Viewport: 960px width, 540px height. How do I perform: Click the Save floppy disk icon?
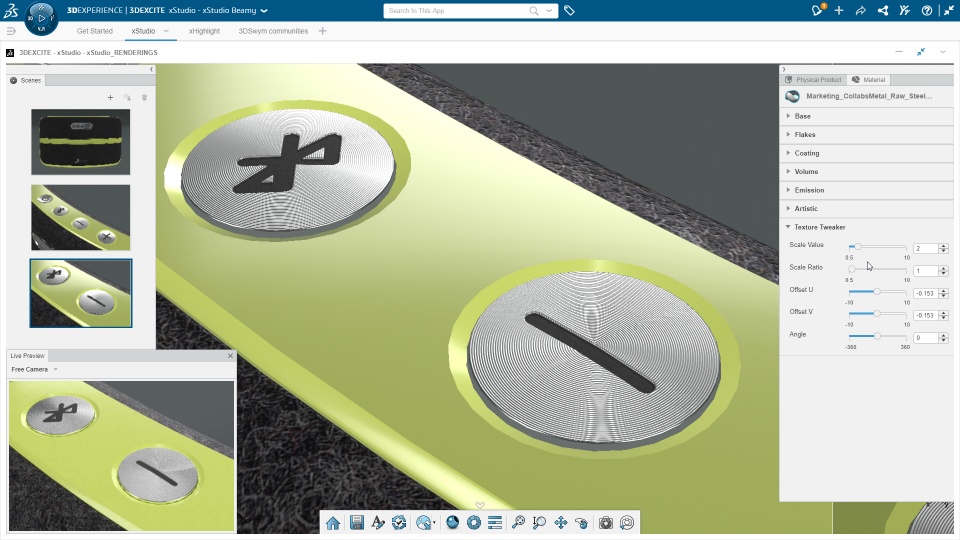356,522
